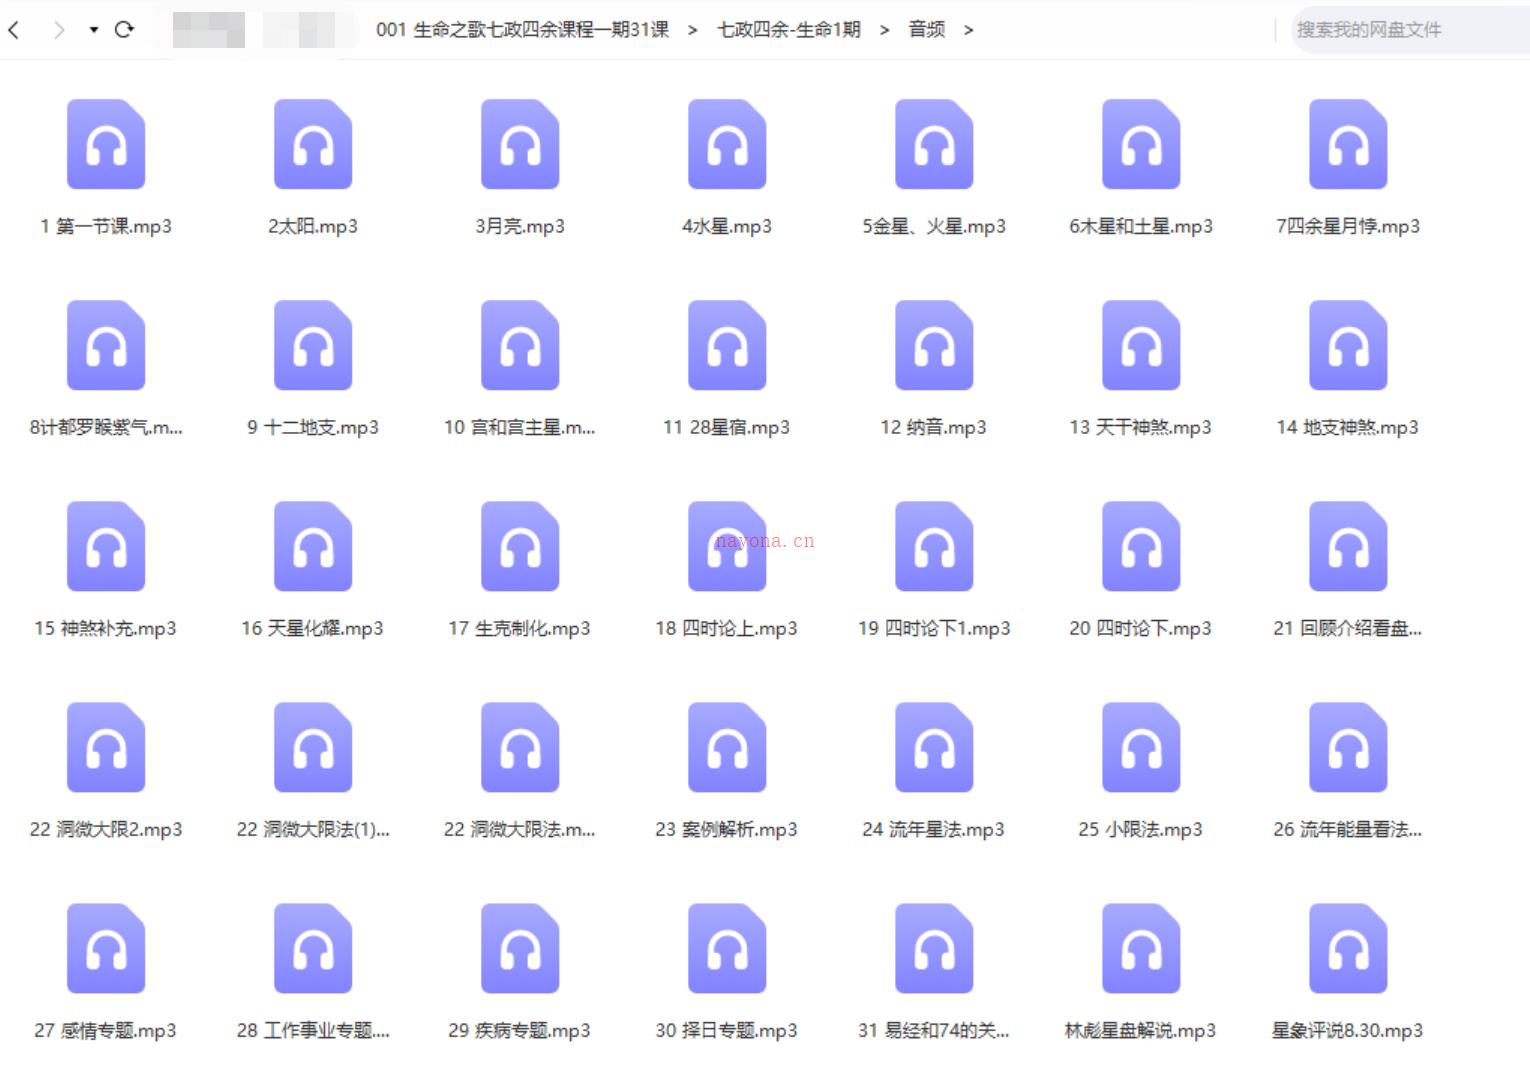The height and width of the screenshot is (1080, 1530).
Task: Click file name 19 四时论下1.mp3
Action: point(934,628)
